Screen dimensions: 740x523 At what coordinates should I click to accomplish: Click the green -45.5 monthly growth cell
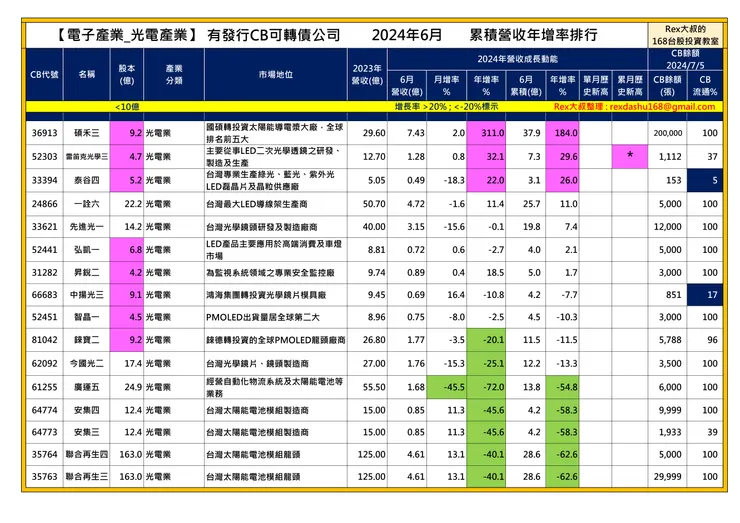[x=446, y=388]
